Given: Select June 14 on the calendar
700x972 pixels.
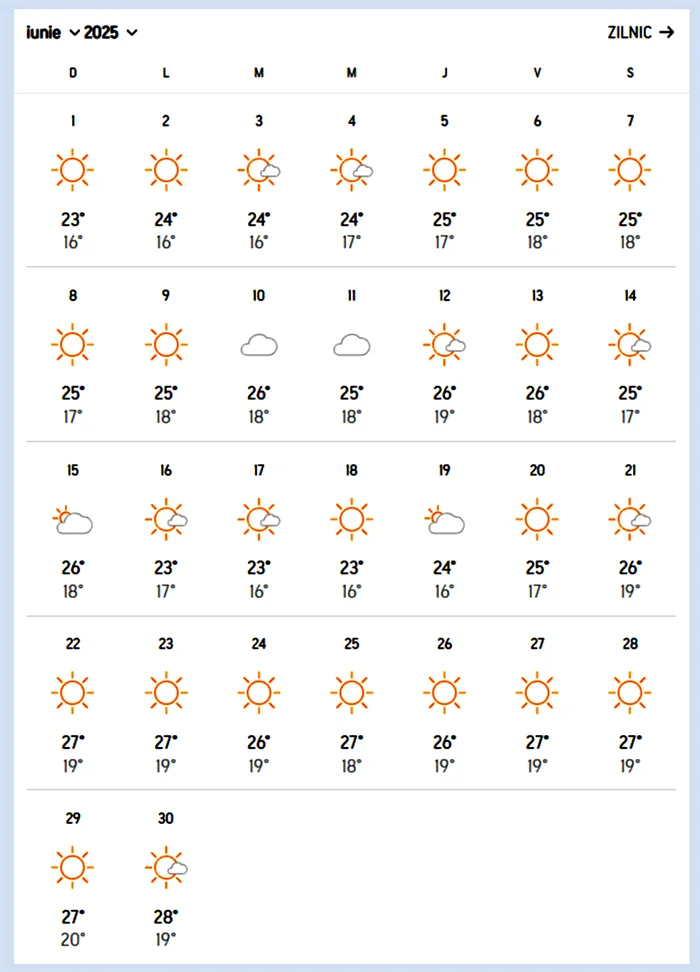Looking at the screenshot, I should 630,296.
